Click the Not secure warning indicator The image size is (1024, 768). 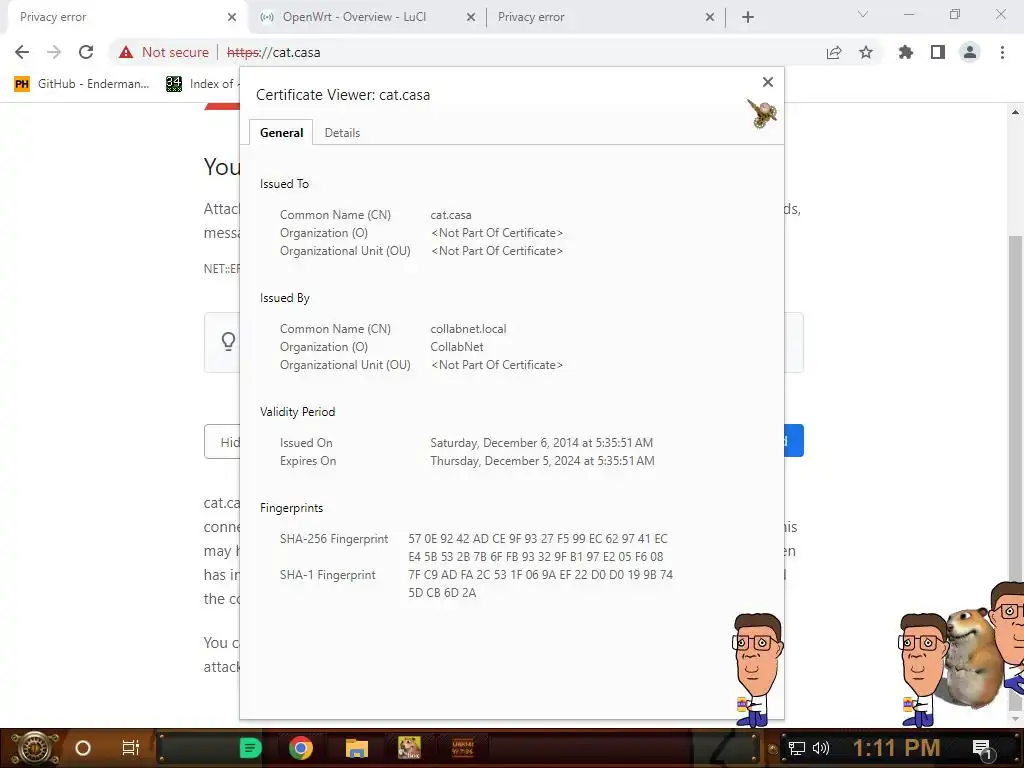pos(164,52)
